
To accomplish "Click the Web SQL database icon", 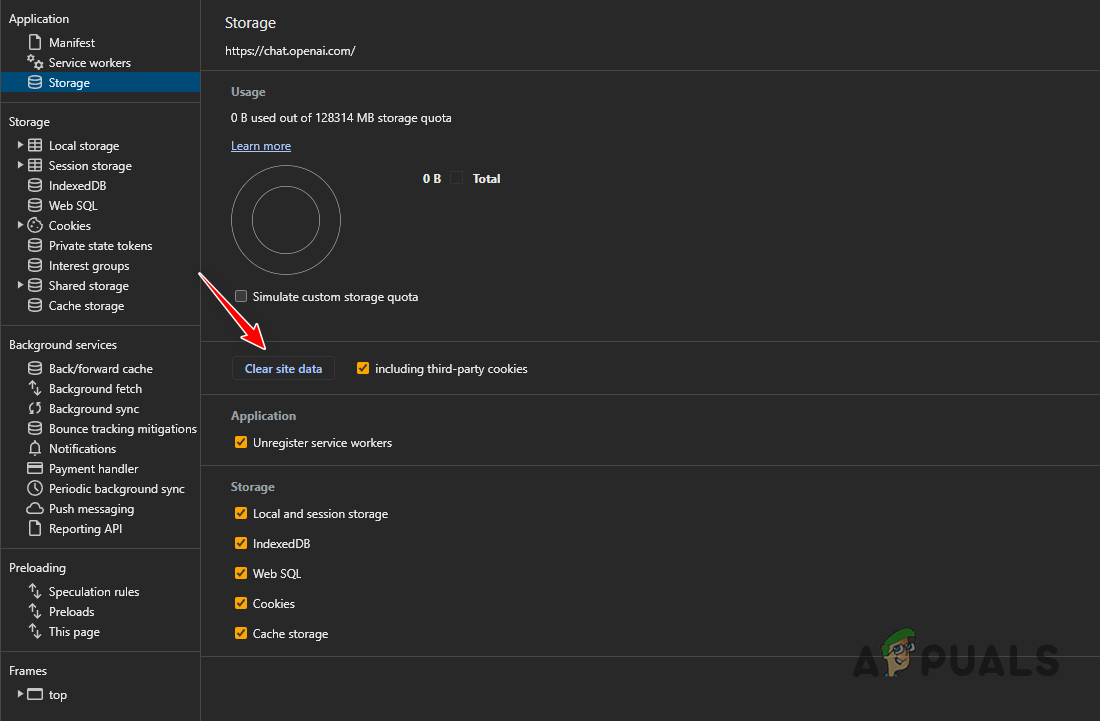I will pyautogui.click(x=35, y=205).
